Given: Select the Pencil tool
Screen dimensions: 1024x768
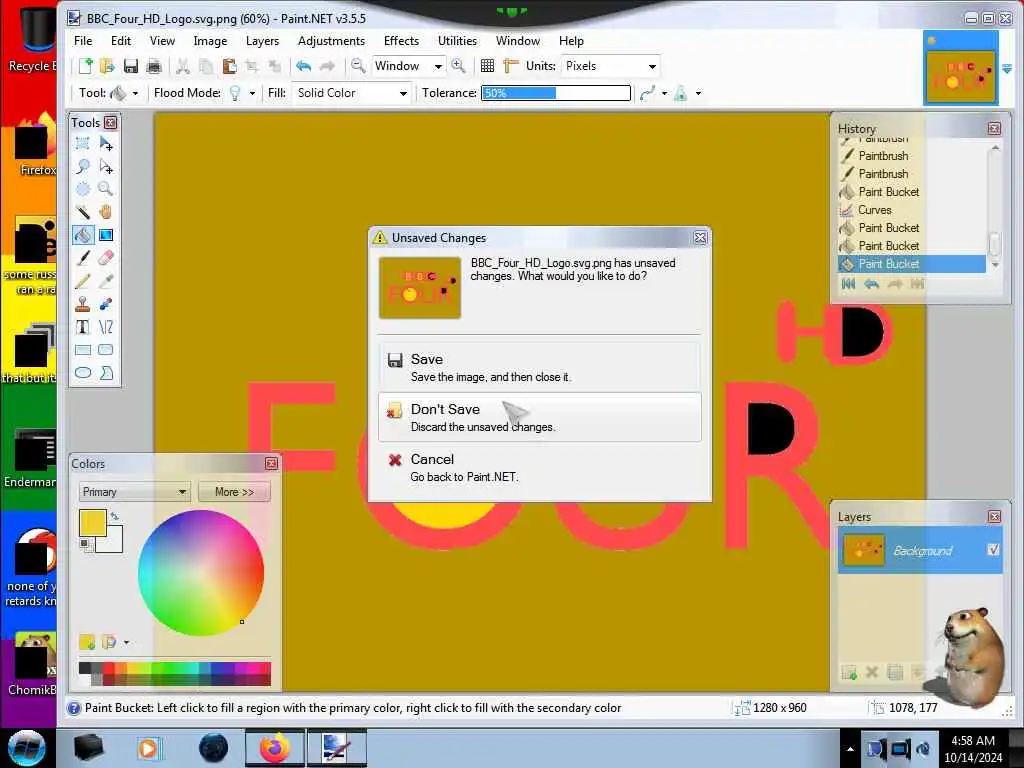Looking at the screenshot, I should pyautogui.click(x=83, y=281).
